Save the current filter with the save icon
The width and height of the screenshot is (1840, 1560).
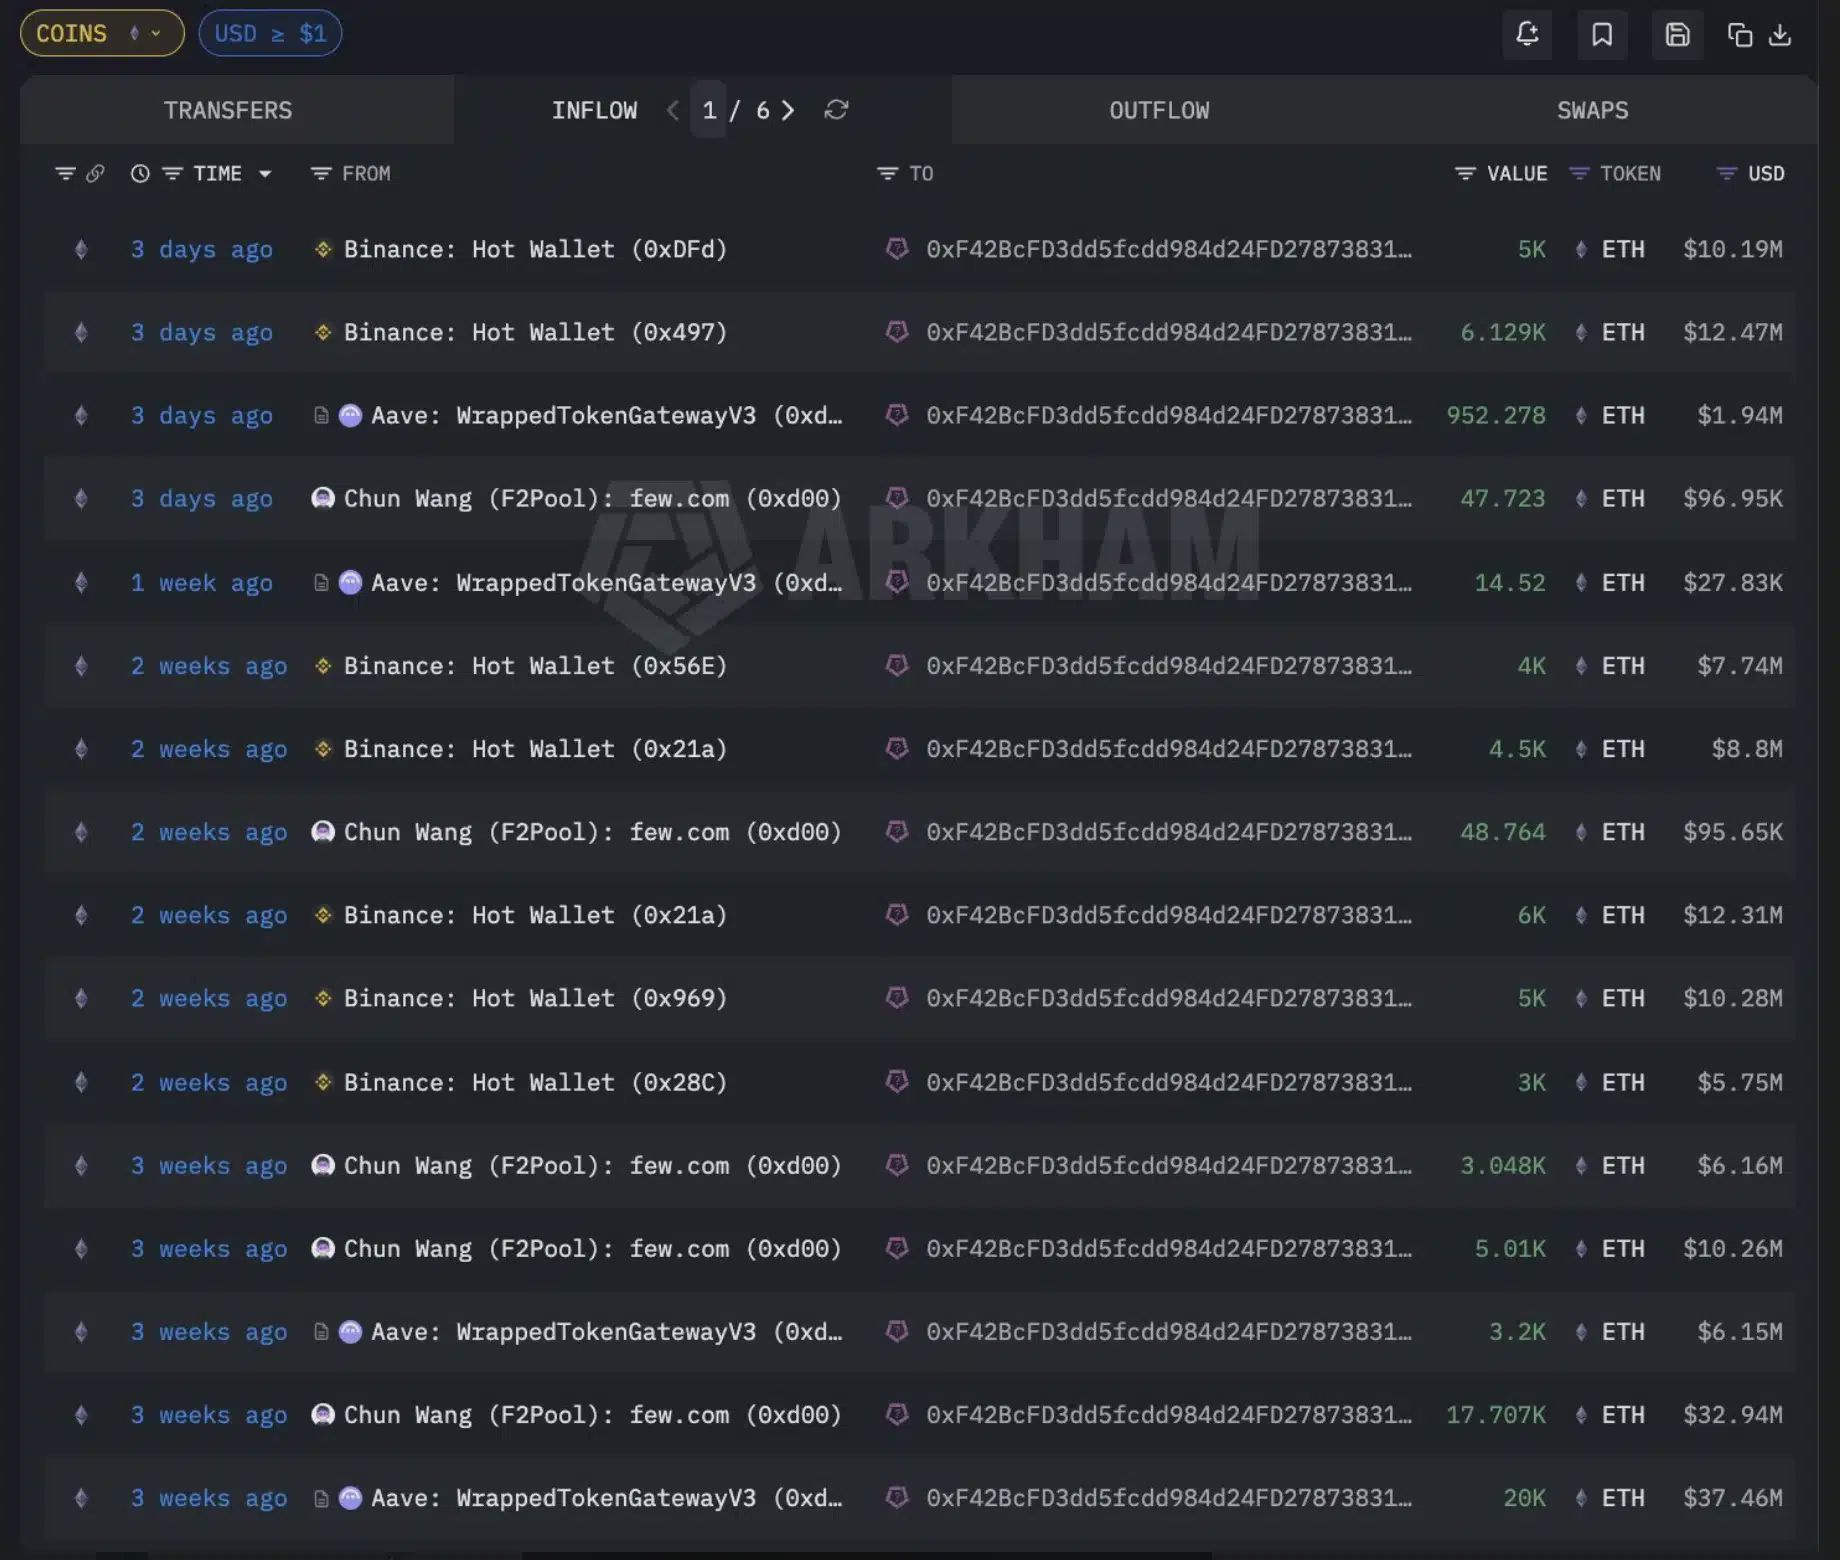tap(1677, 33)
